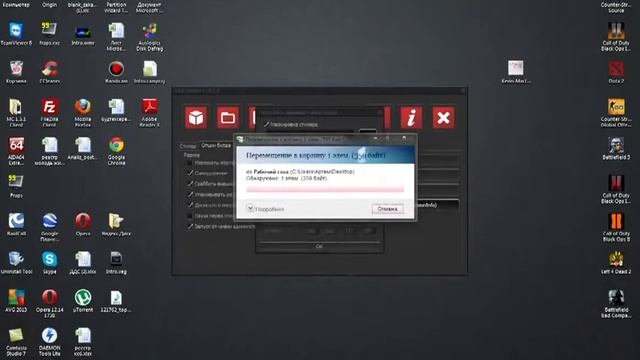Switch to the Опции билда tab
The height and width of the screenshot is (360, 640).
click(x=216, y=145)
